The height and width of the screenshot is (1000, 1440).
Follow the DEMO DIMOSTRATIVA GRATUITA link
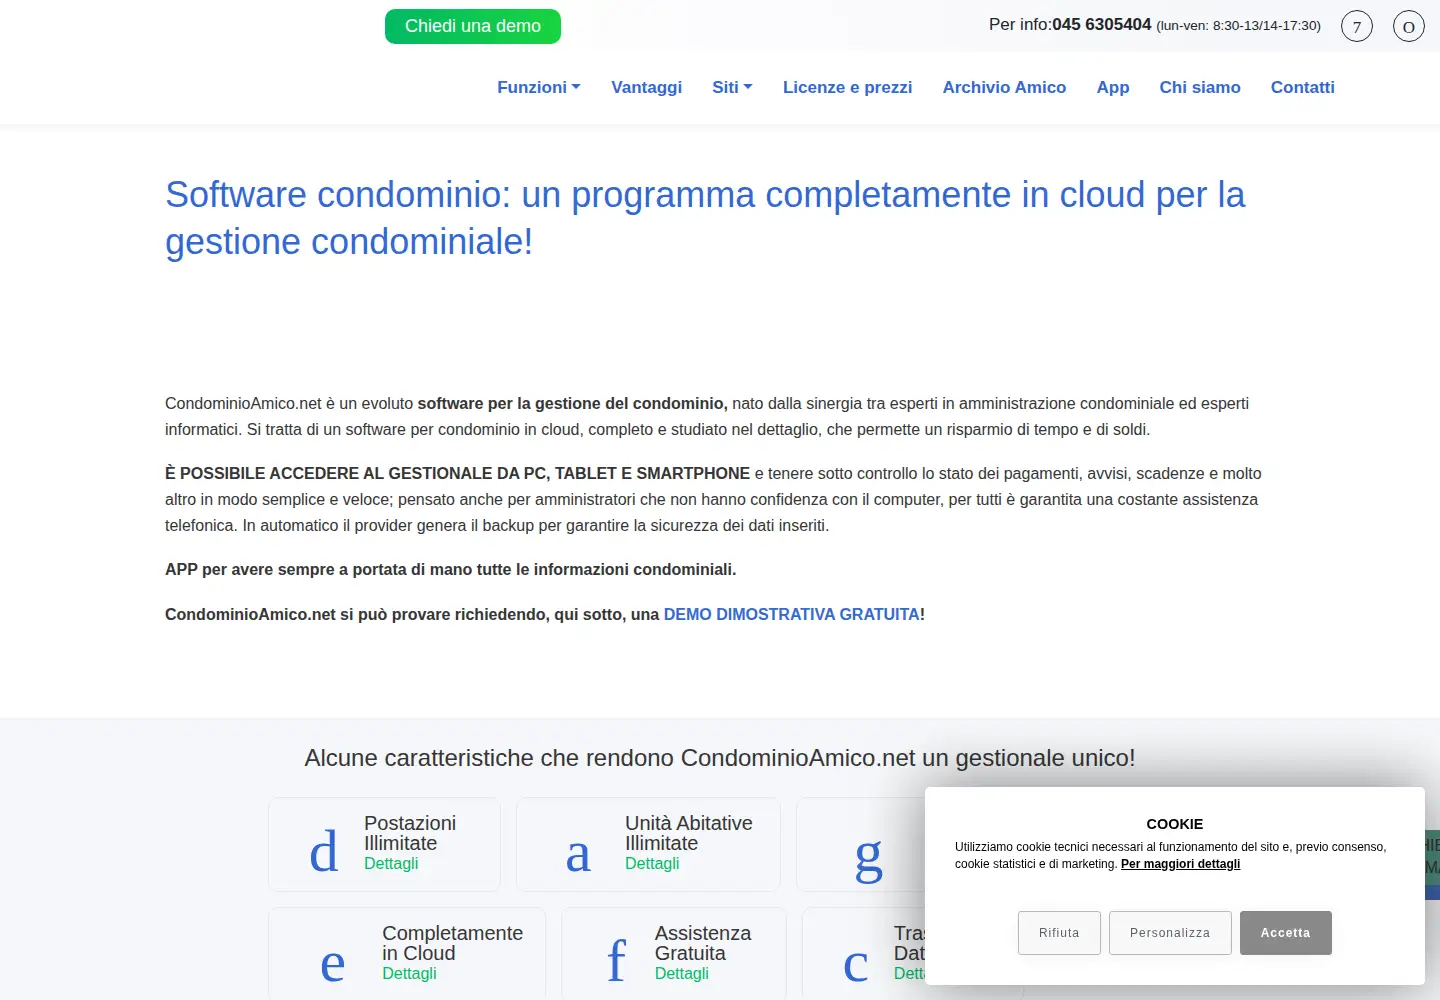pyautogui.click(x=792, y=614)
